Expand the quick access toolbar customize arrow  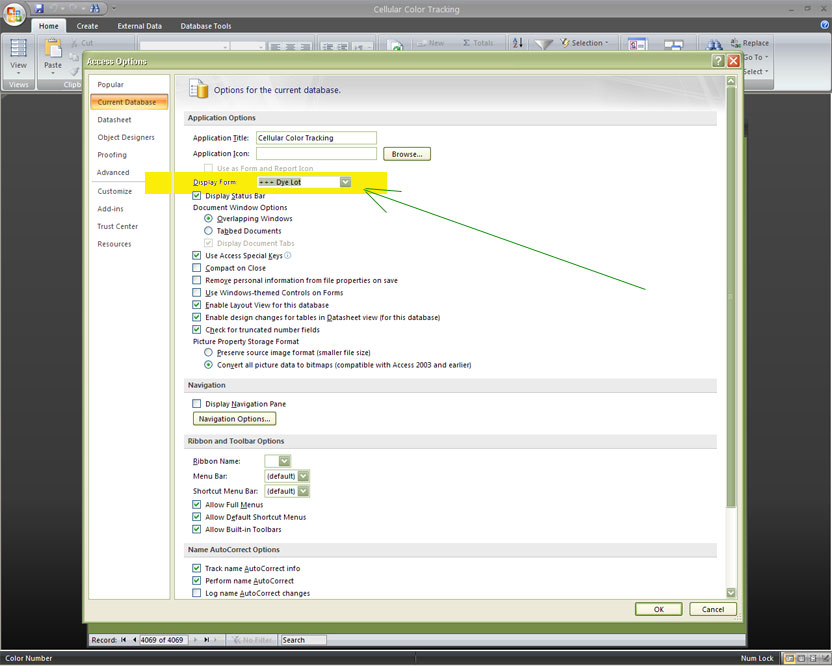point(114,8)
